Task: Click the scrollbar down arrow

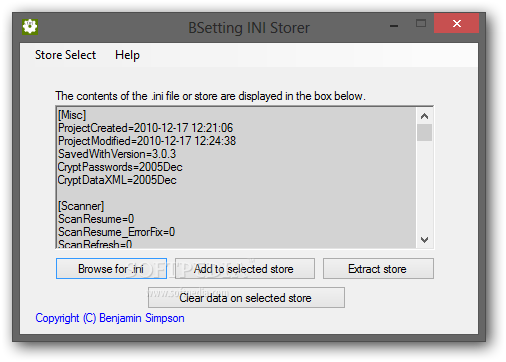Action: pos(424,240)
